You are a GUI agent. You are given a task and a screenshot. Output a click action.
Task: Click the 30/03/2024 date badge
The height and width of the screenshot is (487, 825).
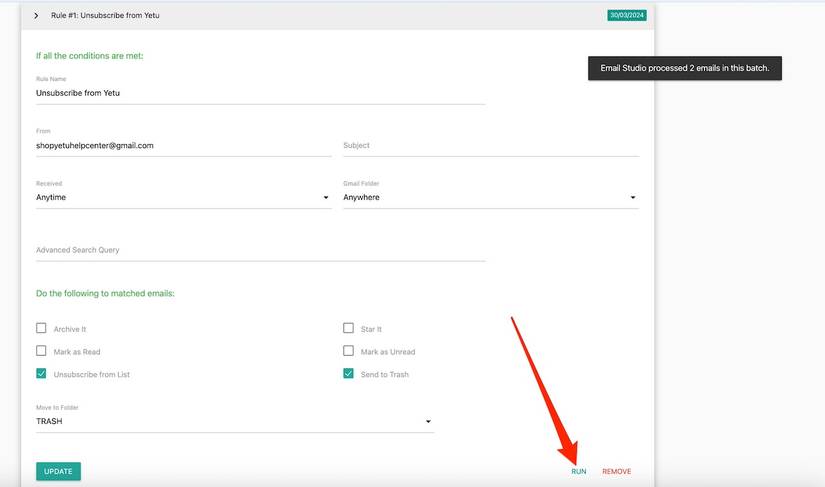pos(626,15)
